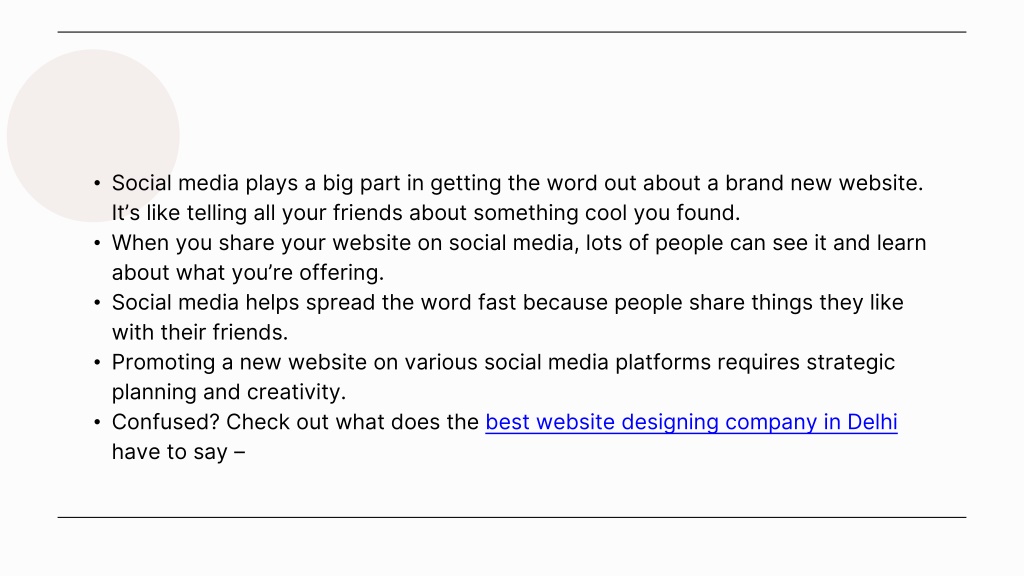Click the line 'It's like telling all your friends'

[426, 213]
